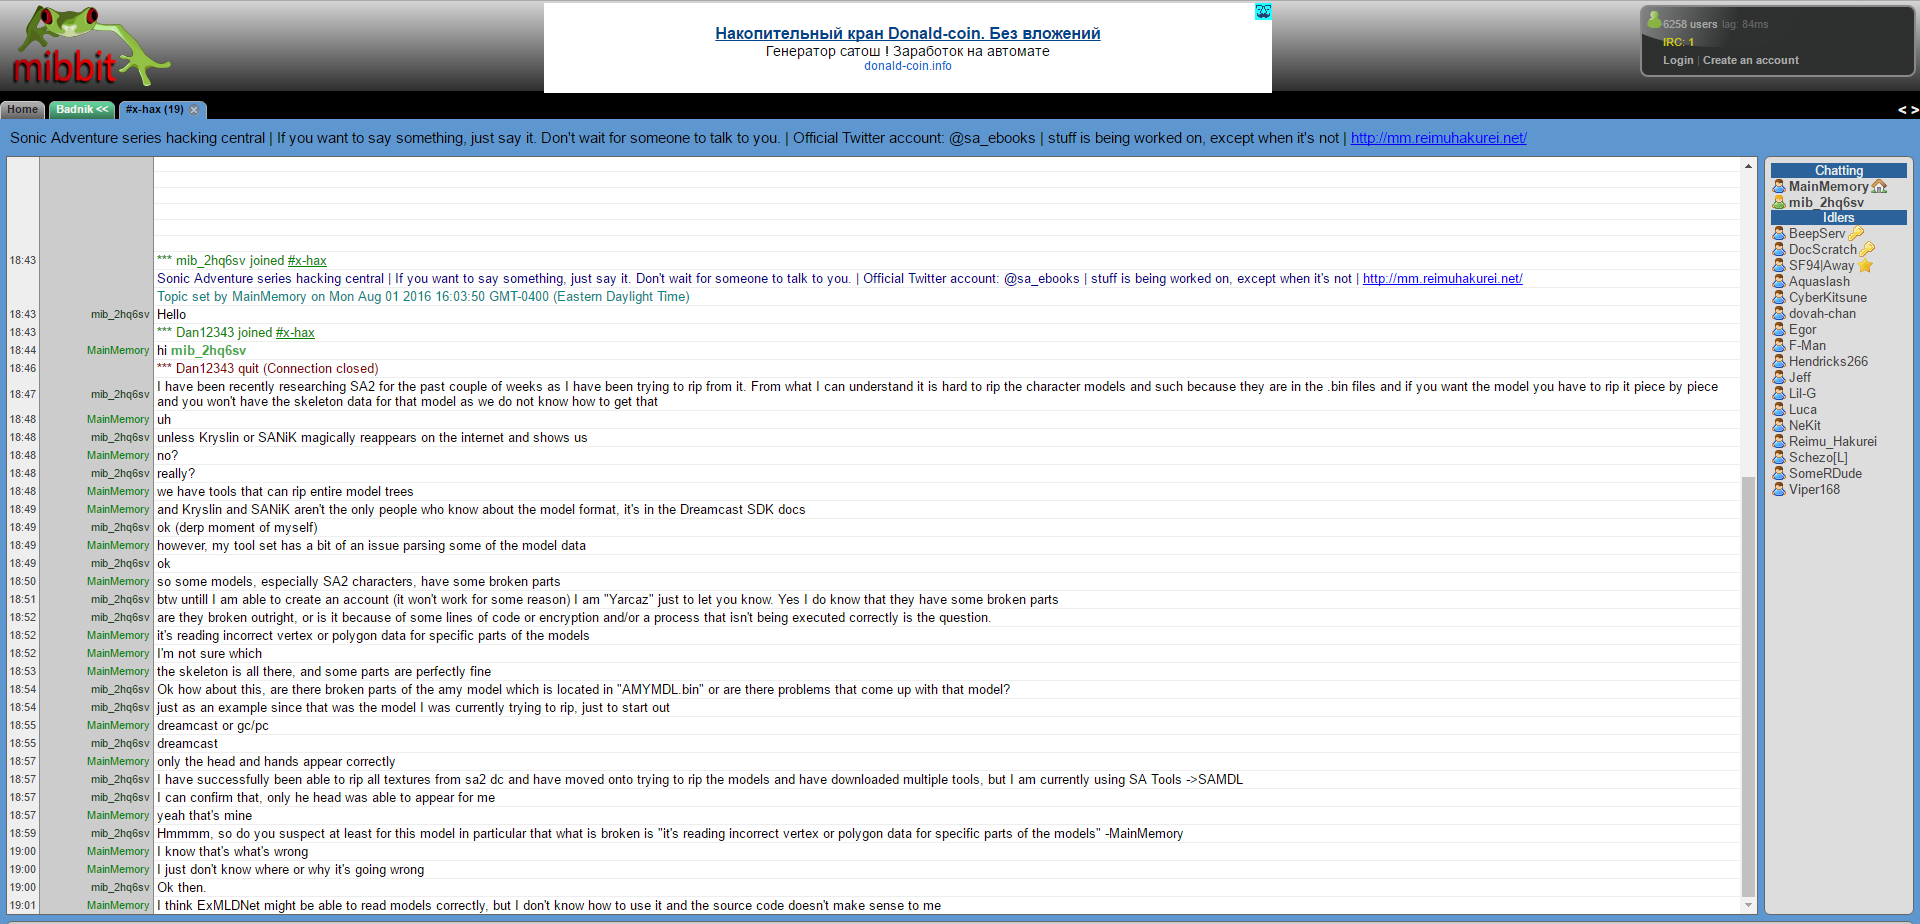1920x924 pixels.
Task: Click the green users count icon
Action: (1654, 20)
